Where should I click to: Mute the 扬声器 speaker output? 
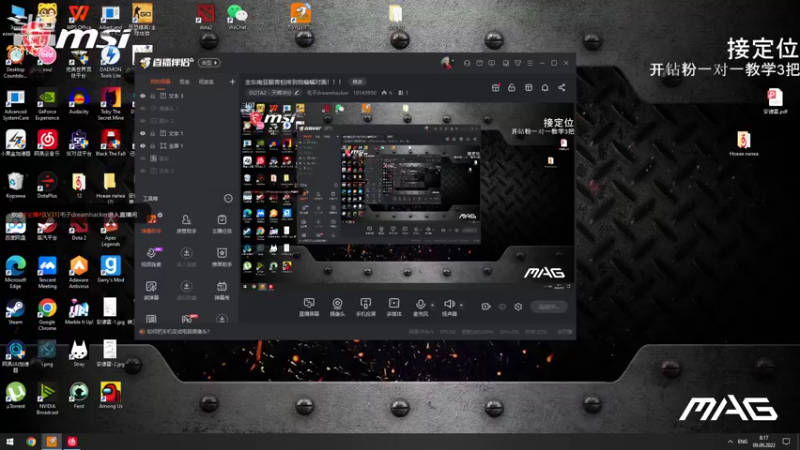pyautogui.click(x=449, y=307)
